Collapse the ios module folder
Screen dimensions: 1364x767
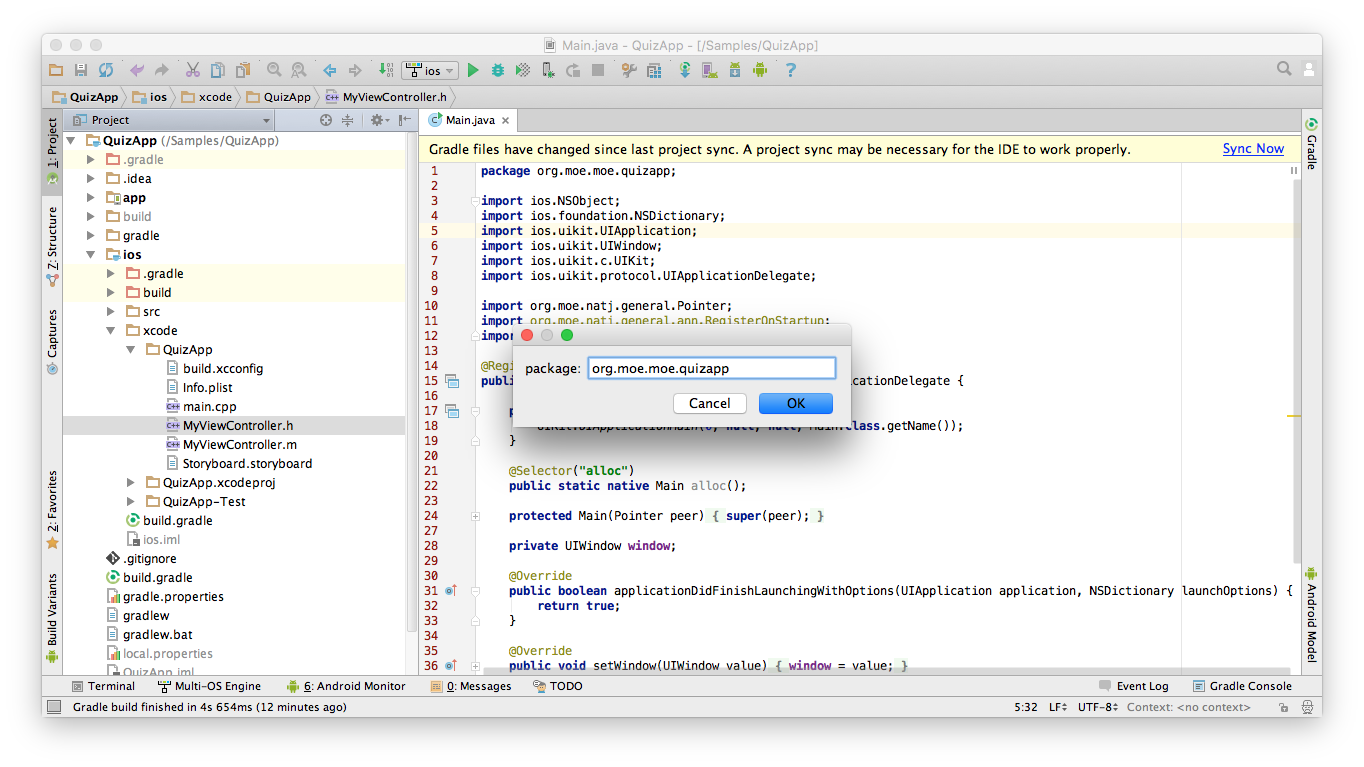[x=91, y=255]
